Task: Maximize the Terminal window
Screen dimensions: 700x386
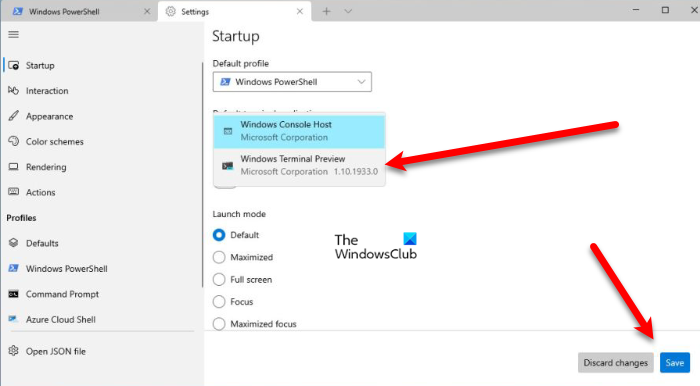Action: (665, 10)
